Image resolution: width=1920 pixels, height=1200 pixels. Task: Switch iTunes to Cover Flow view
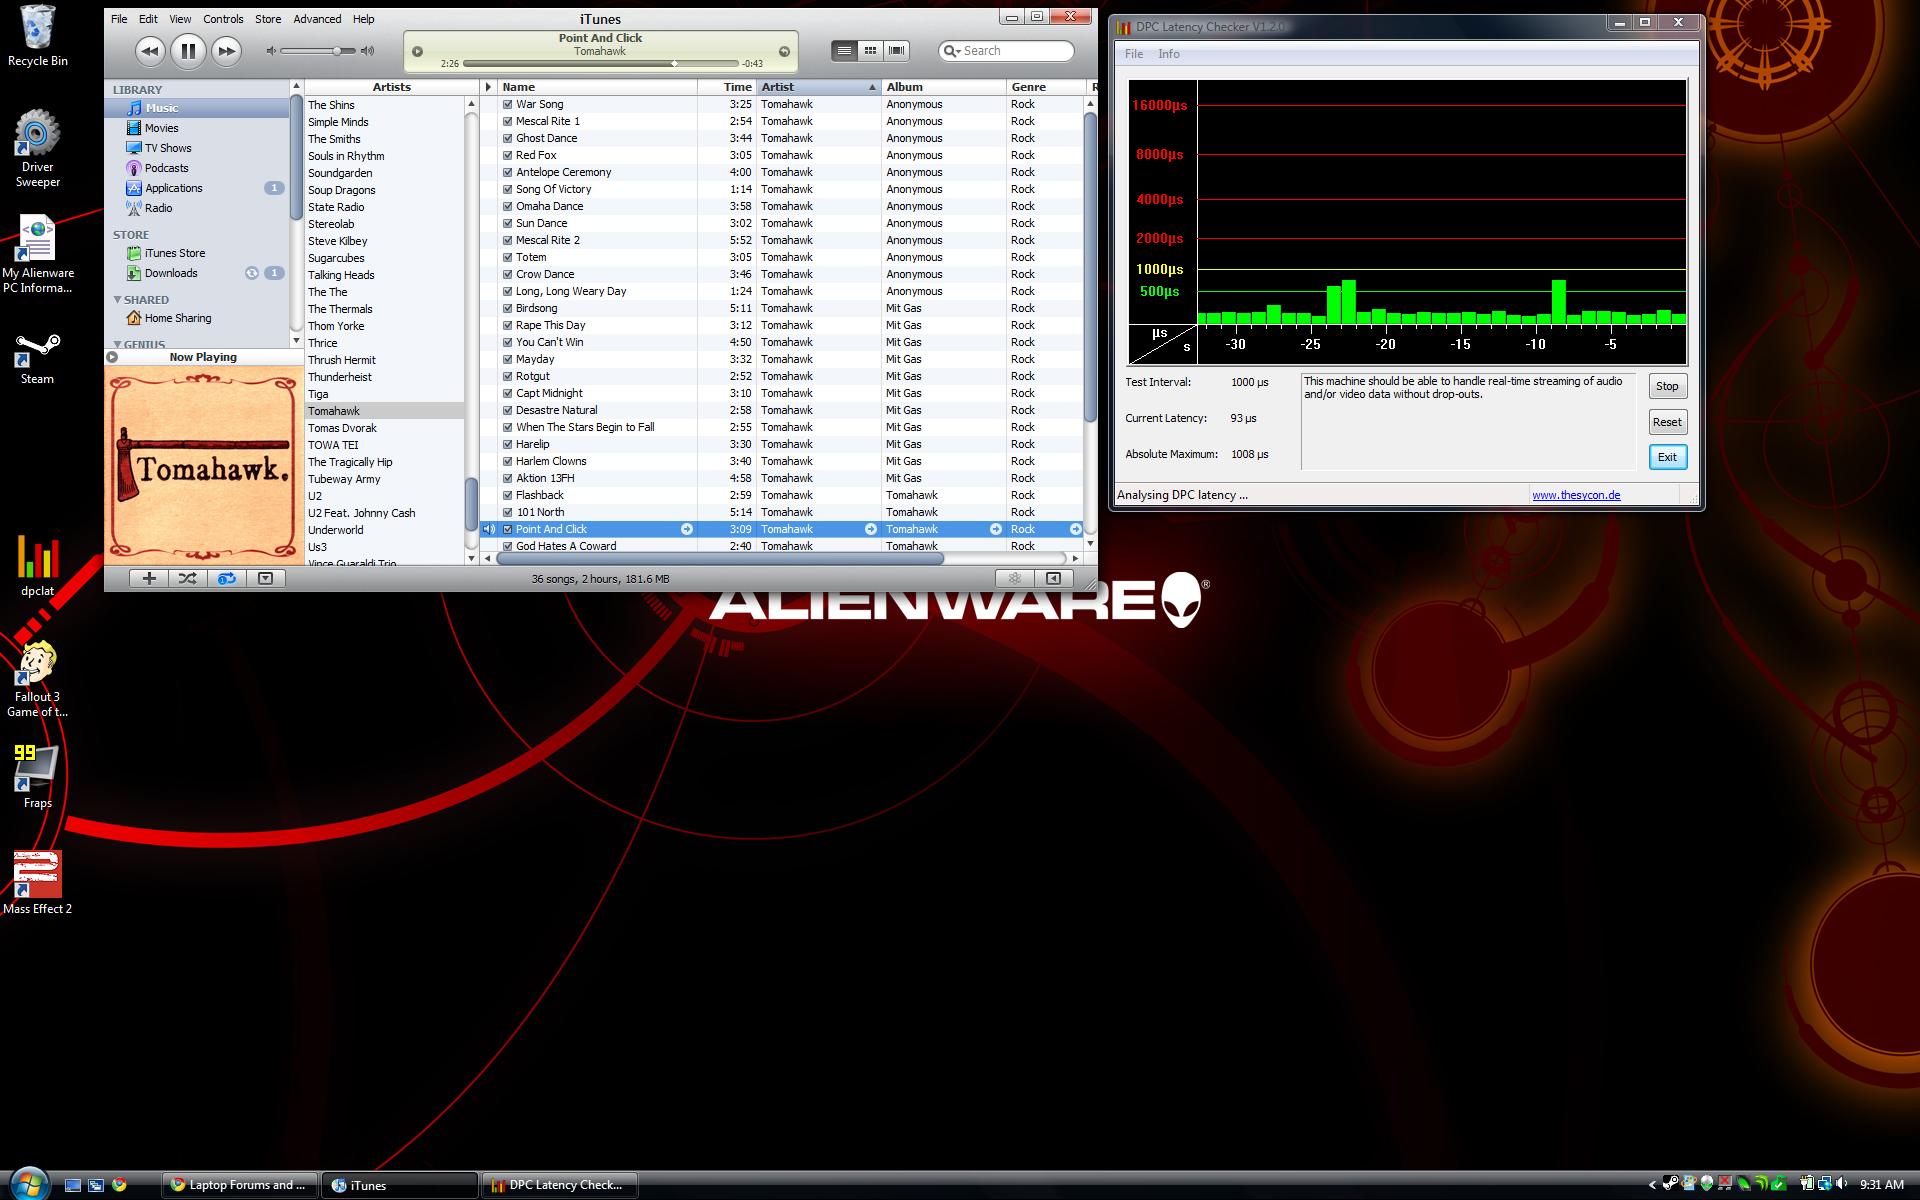pyautogui.click(x=897, y=51)
